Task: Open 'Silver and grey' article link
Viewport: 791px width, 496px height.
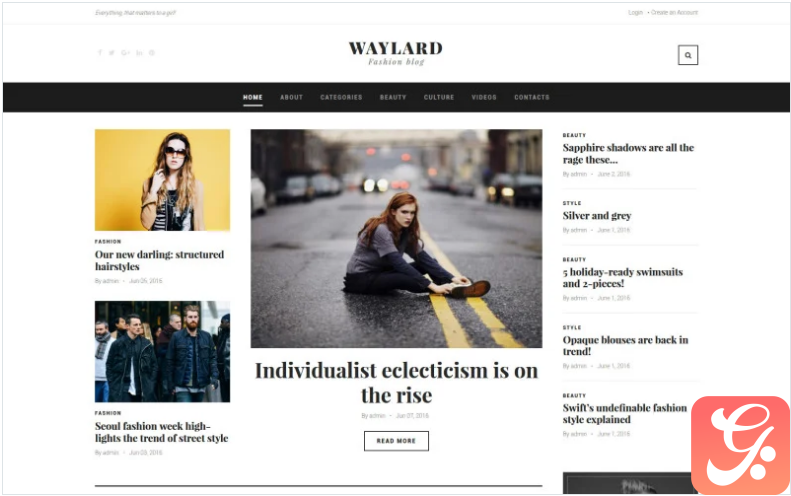Action: (x=597, y=215)
